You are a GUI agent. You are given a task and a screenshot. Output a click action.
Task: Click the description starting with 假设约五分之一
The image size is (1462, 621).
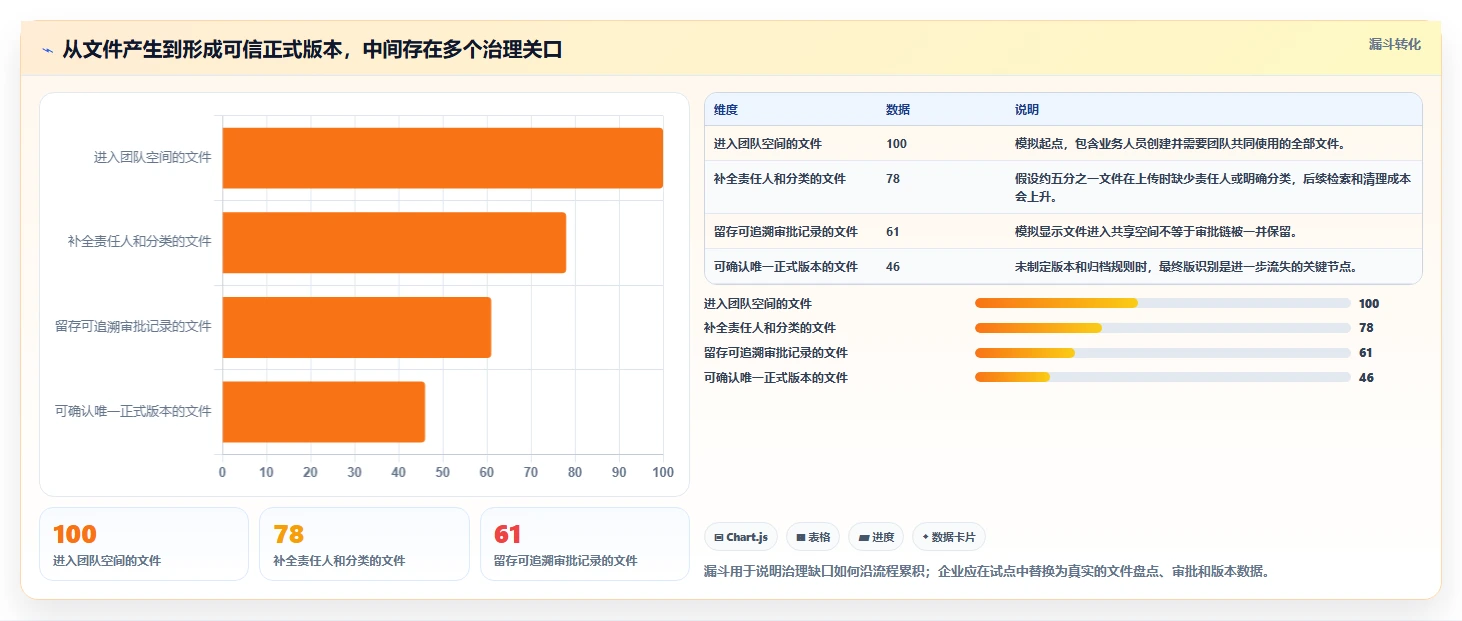(1213, 188)
